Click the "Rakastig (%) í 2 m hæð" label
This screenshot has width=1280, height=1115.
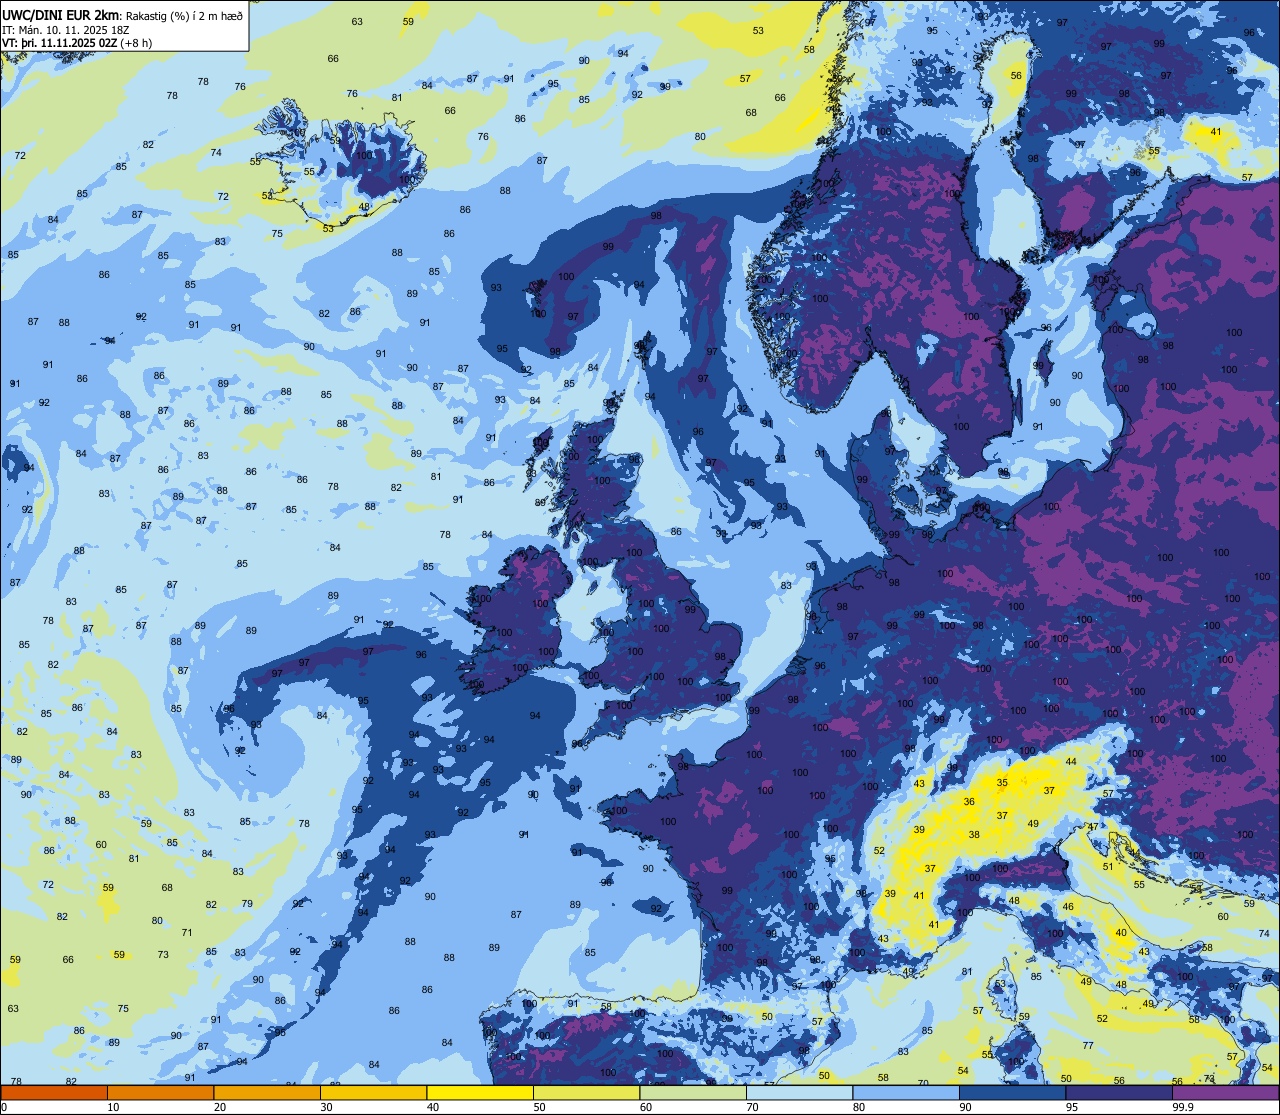coord(184,15)
